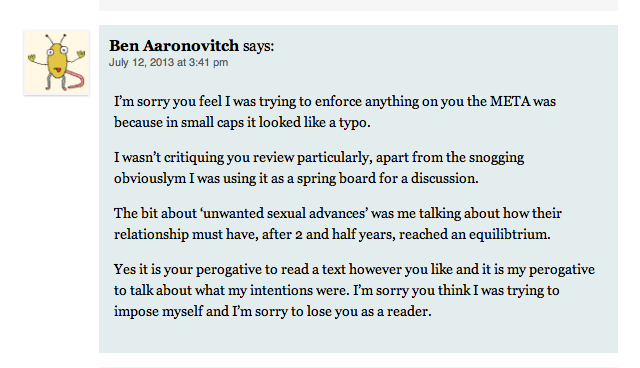The height and width of the screenshot is (368, 640).
Task: Click the pink tail on the avatar image
Action: (x=77, y=80)
